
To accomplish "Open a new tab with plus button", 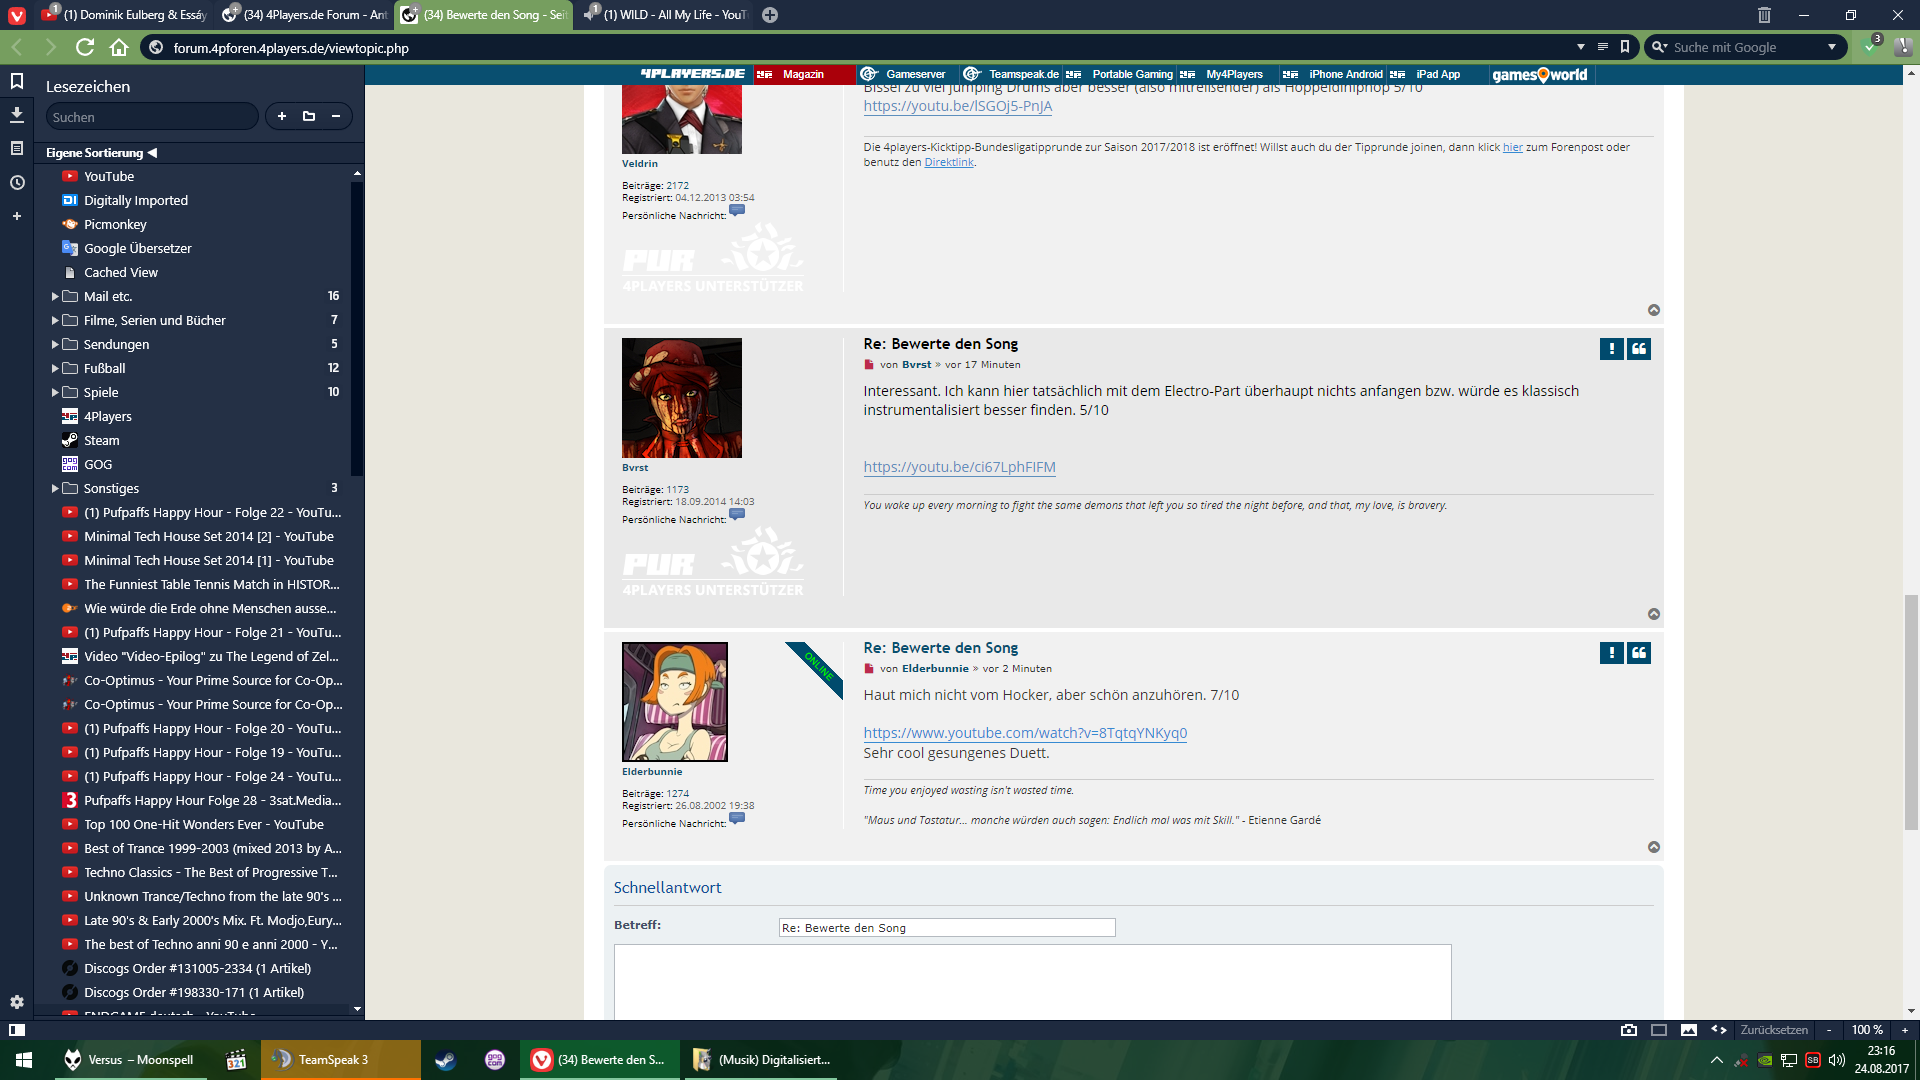I will pyautogui.click(x=770, y=15).
